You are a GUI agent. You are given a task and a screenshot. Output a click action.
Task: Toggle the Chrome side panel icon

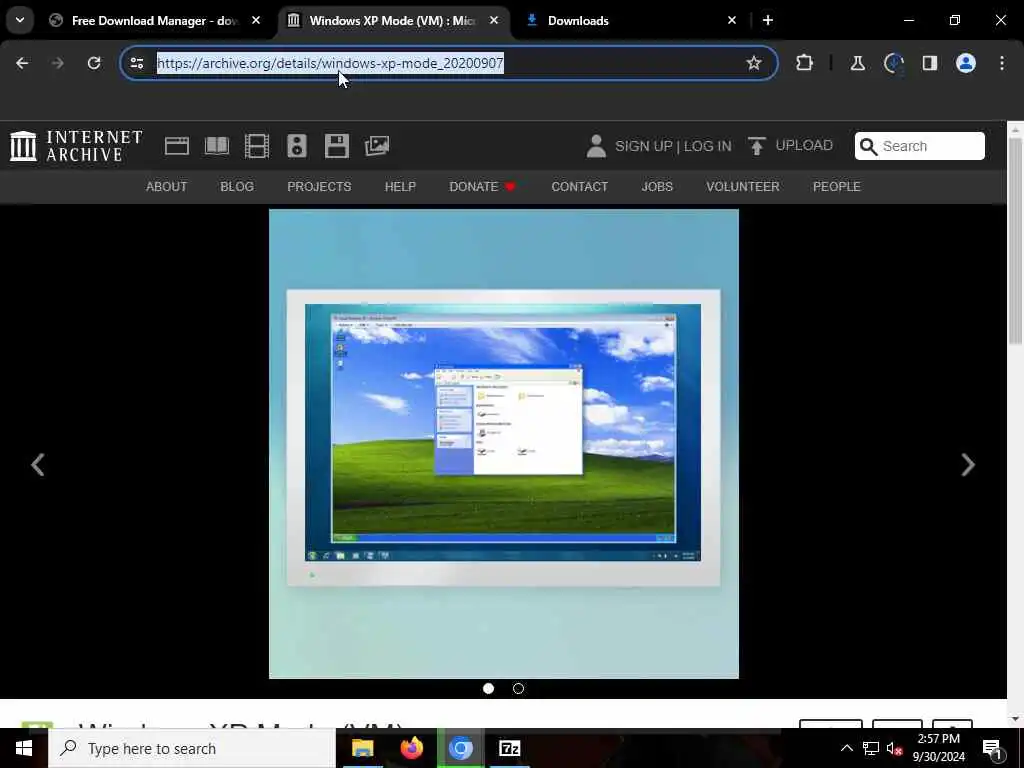929,63
